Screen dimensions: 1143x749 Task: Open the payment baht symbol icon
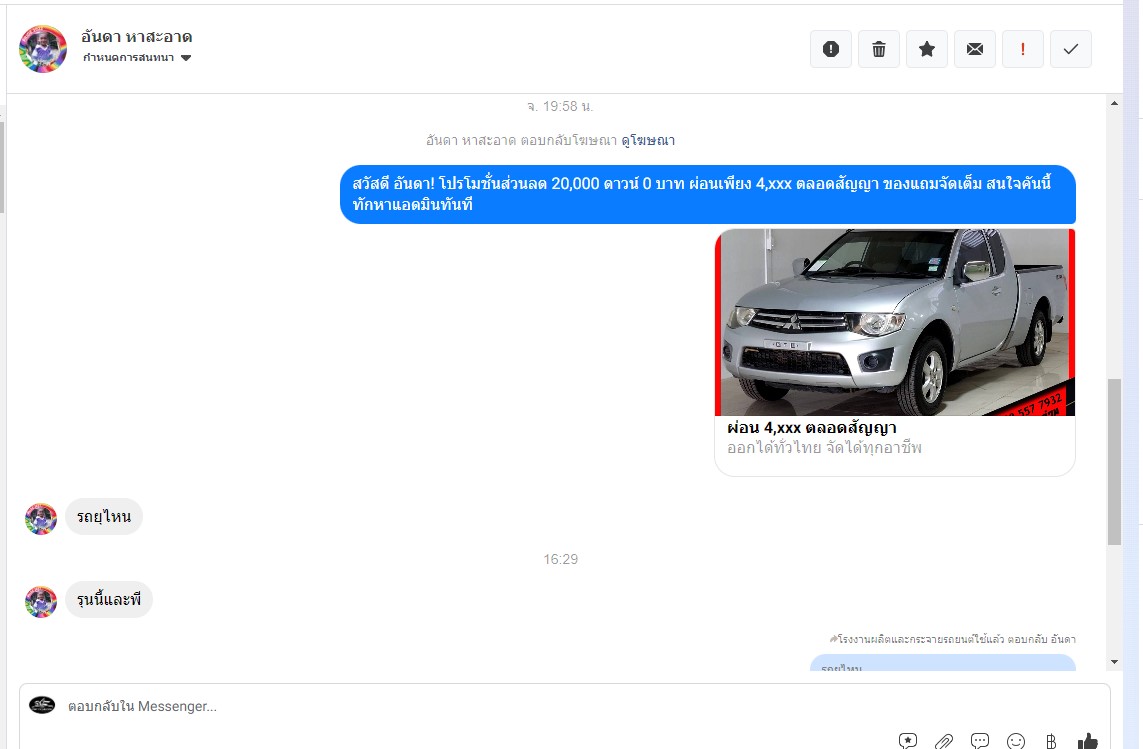(x=1051, y=741)
